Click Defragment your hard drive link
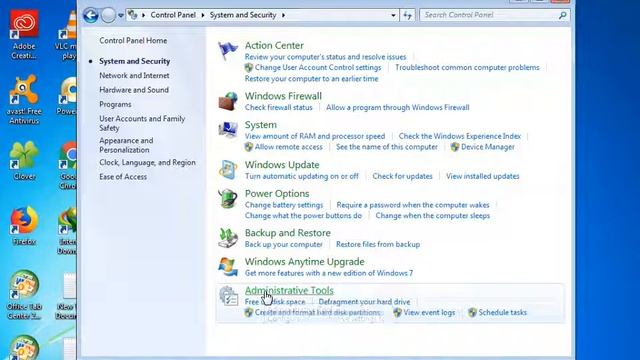Image resolution: width=640 pixels, height=360 pixels. coord(364,302)
